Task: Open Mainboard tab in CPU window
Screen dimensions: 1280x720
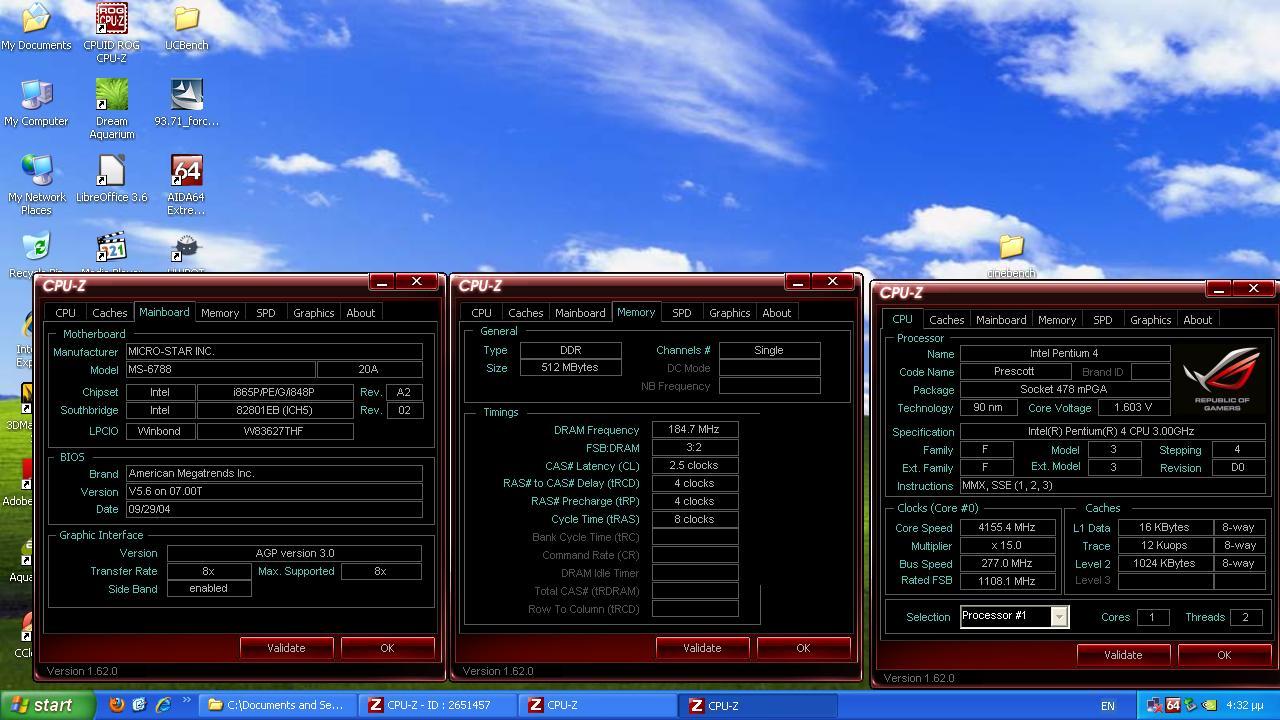Action: [1001, 320]
